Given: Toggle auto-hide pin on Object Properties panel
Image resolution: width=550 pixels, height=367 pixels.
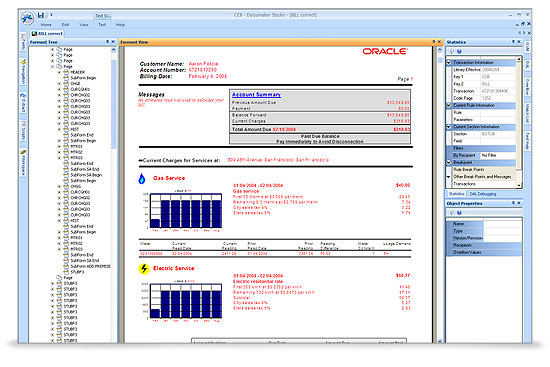Looking at the screenshot, I should coord(514,203).
